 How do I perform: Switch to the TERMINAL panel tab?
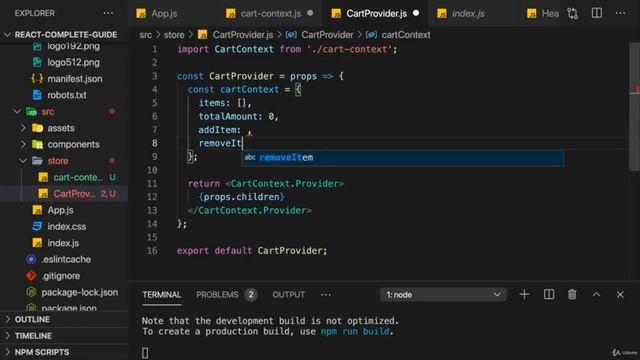(162, 295)
